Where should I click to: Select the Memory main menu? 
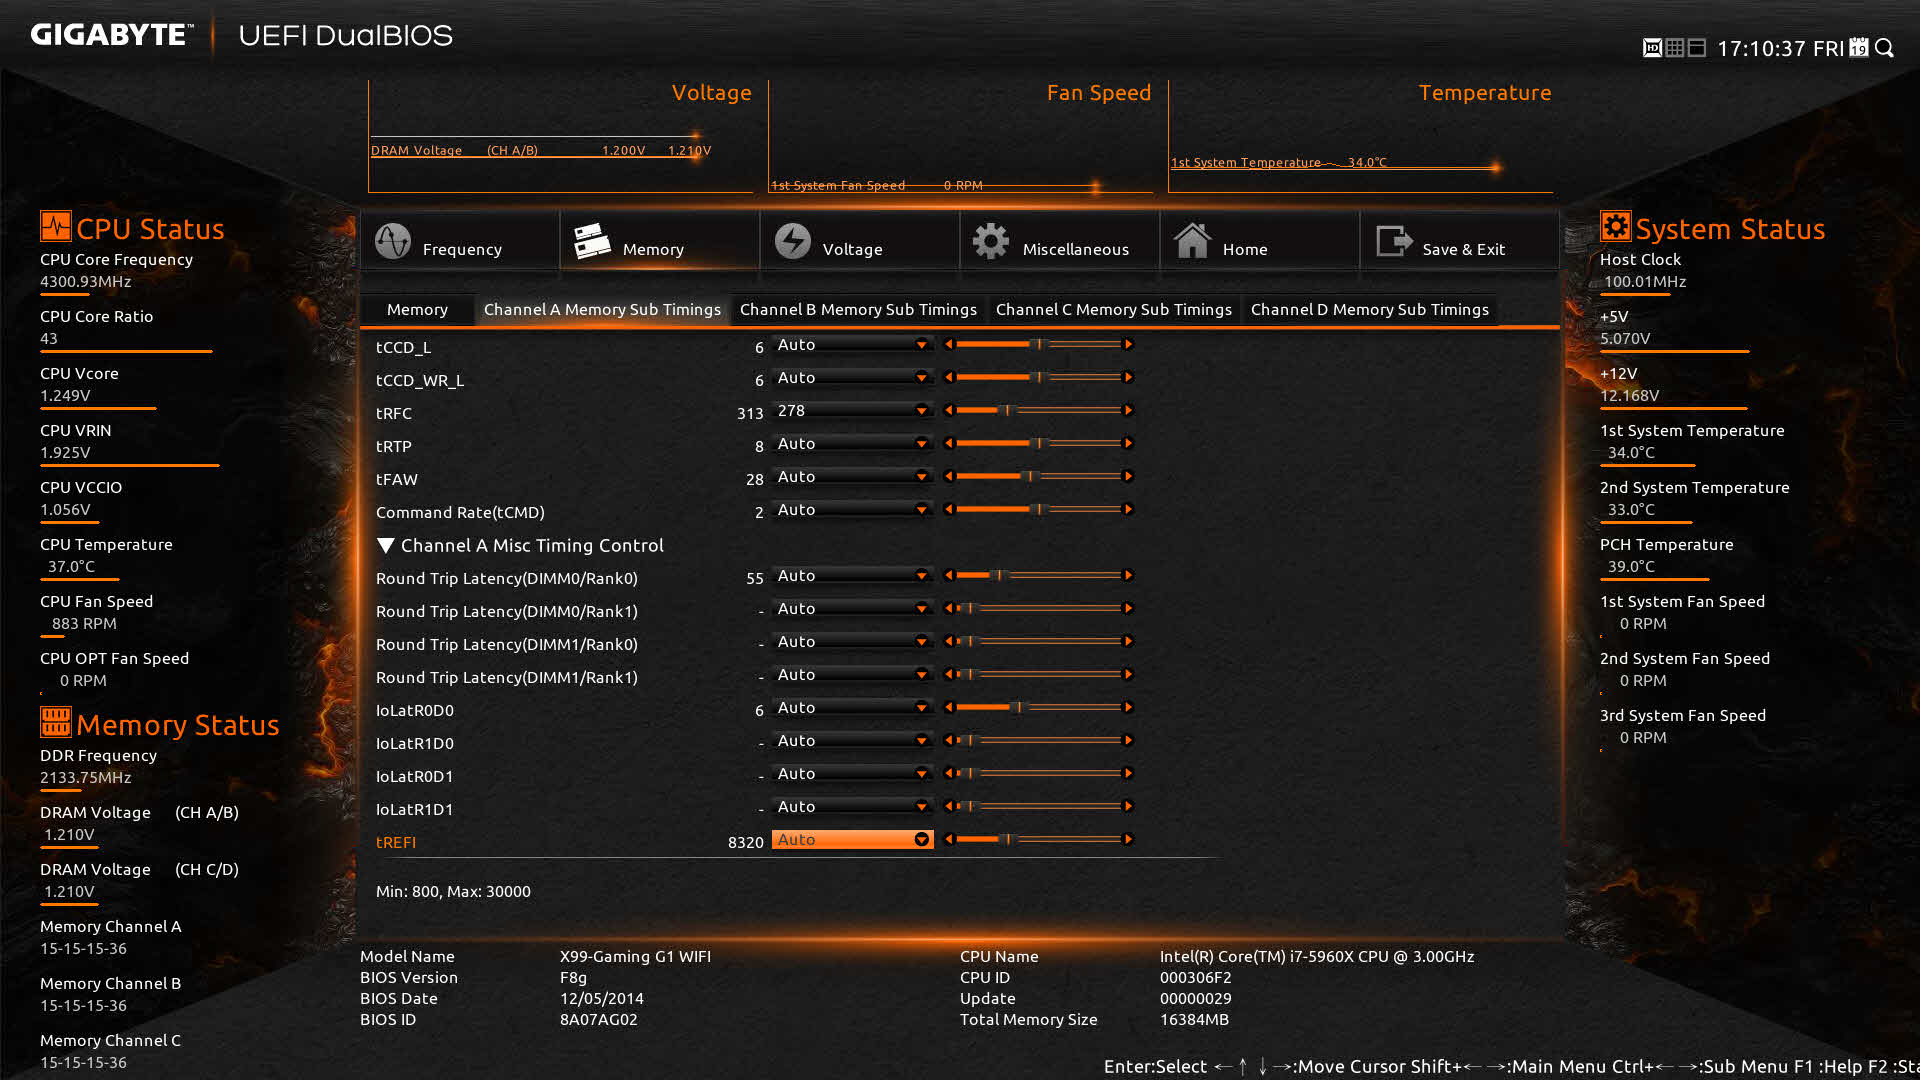[x=660, y=241]
